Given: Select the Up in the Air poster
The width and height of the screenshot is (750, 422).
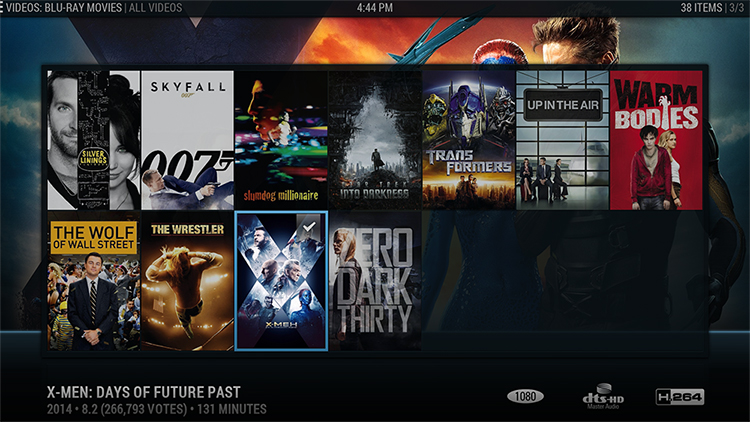Looking at the screenshot, I should [562, 140].
